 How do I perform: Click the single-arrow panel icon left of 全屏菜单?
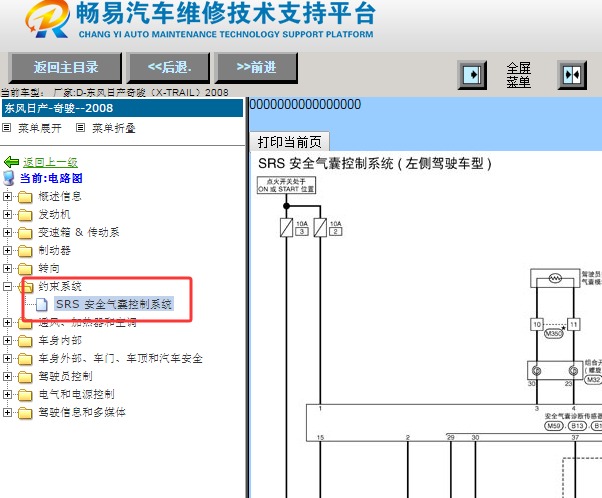(x=472, y=74)
